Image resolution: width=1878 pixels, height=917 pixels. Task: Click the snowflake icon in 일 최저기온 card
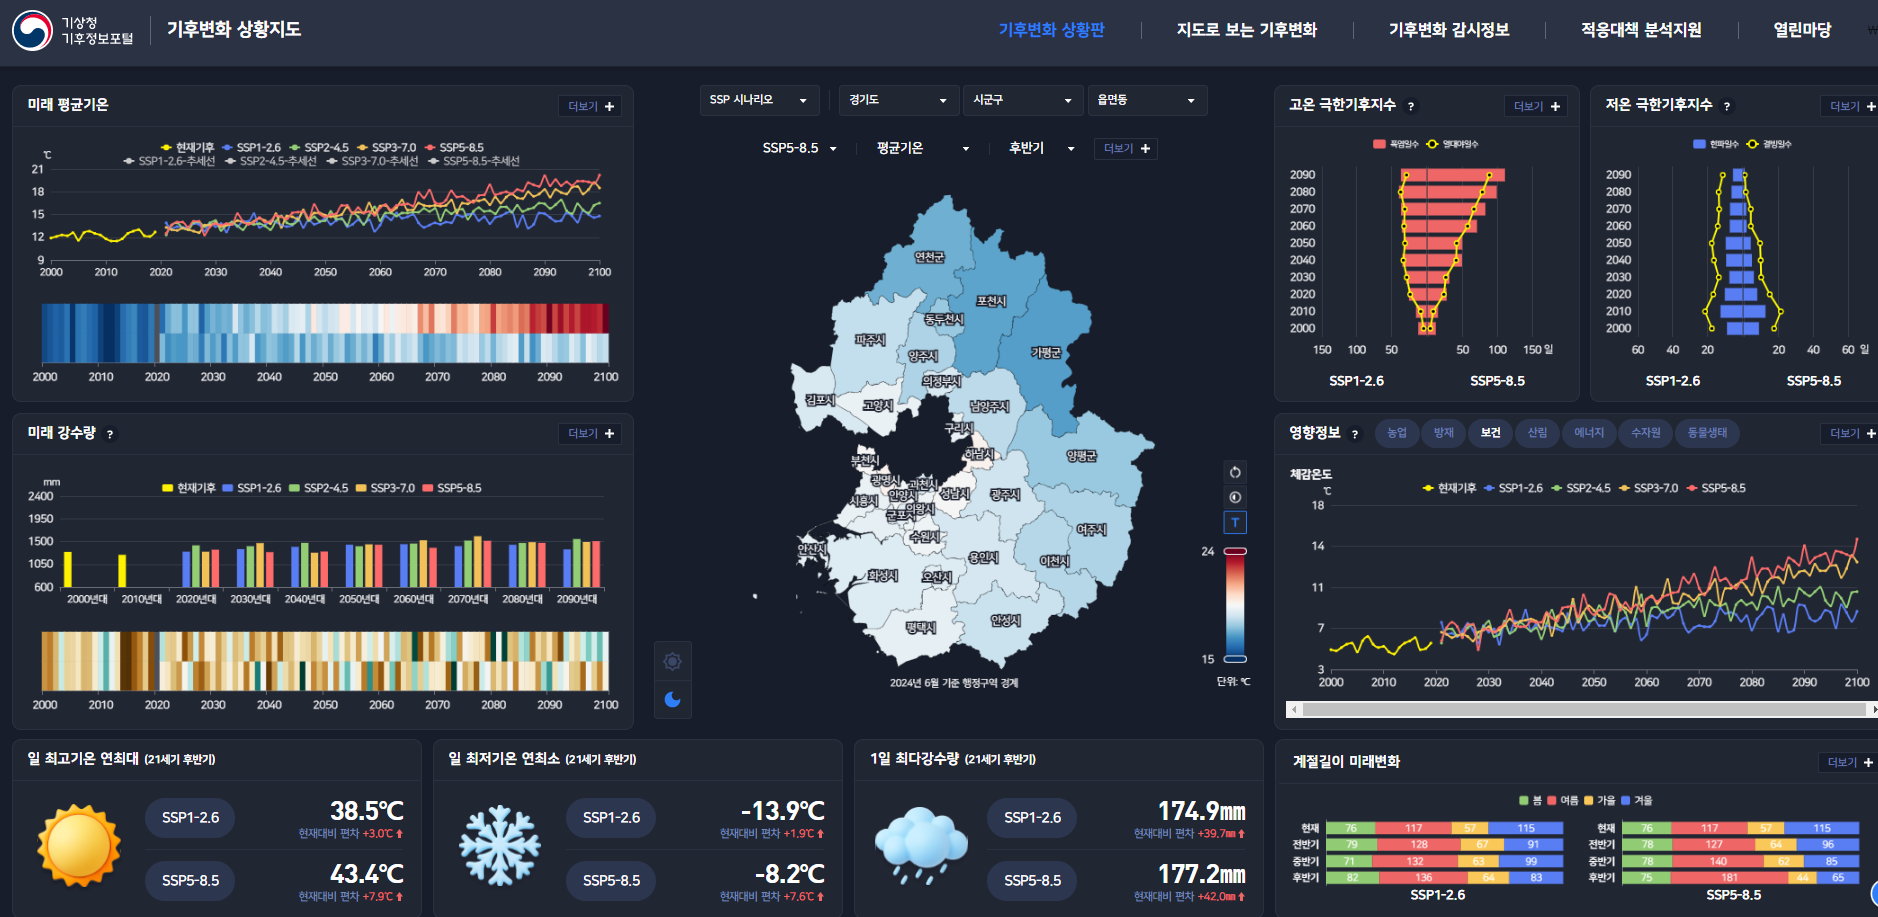[500, 846]
